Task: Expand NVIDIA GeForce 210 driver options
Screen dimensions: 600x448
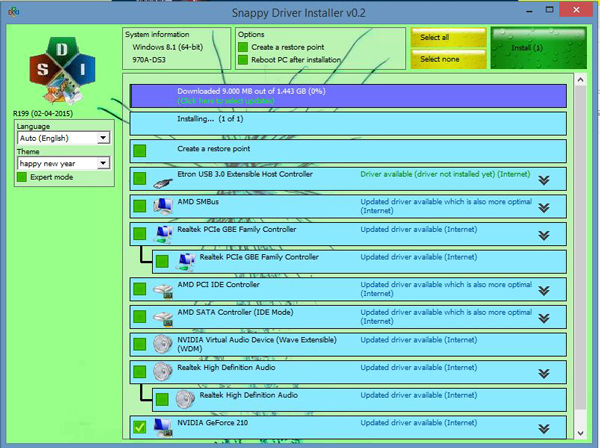Action: click(544, 429)
